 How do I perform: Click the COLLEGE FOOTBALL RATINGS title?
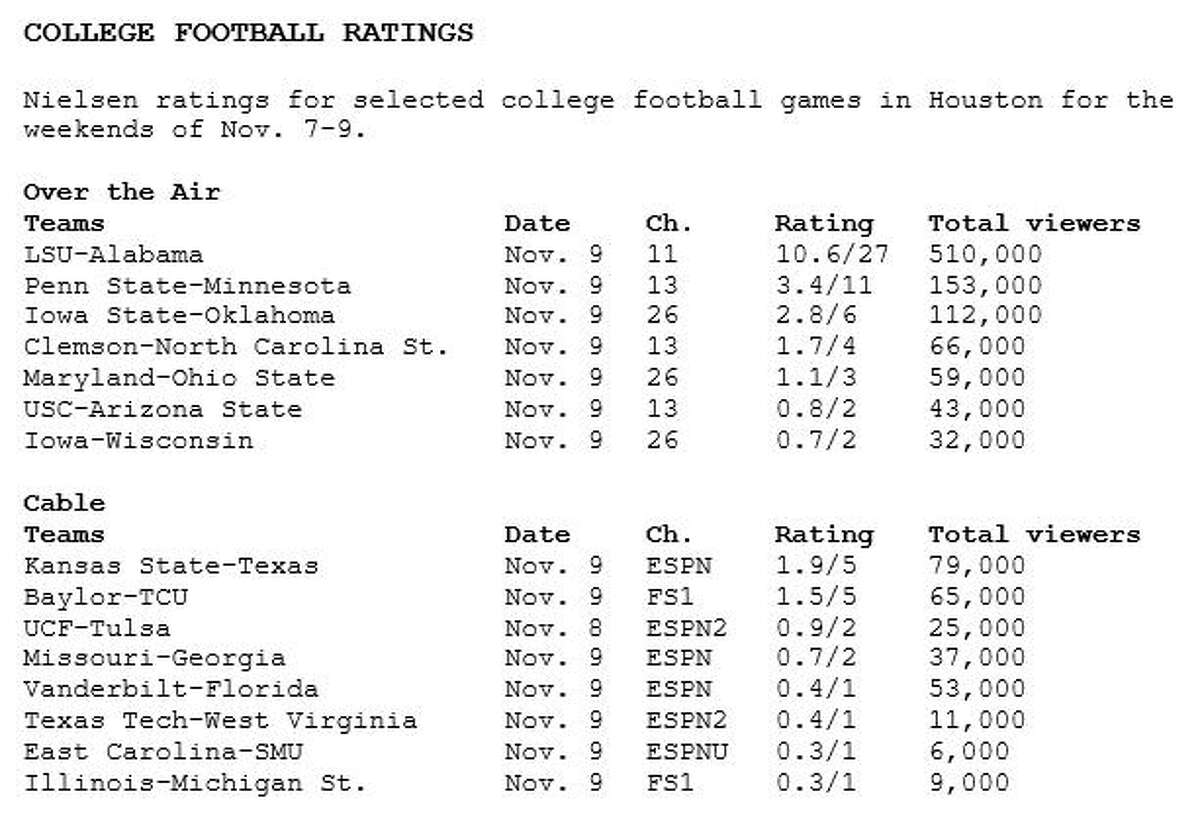coord(248,34)
